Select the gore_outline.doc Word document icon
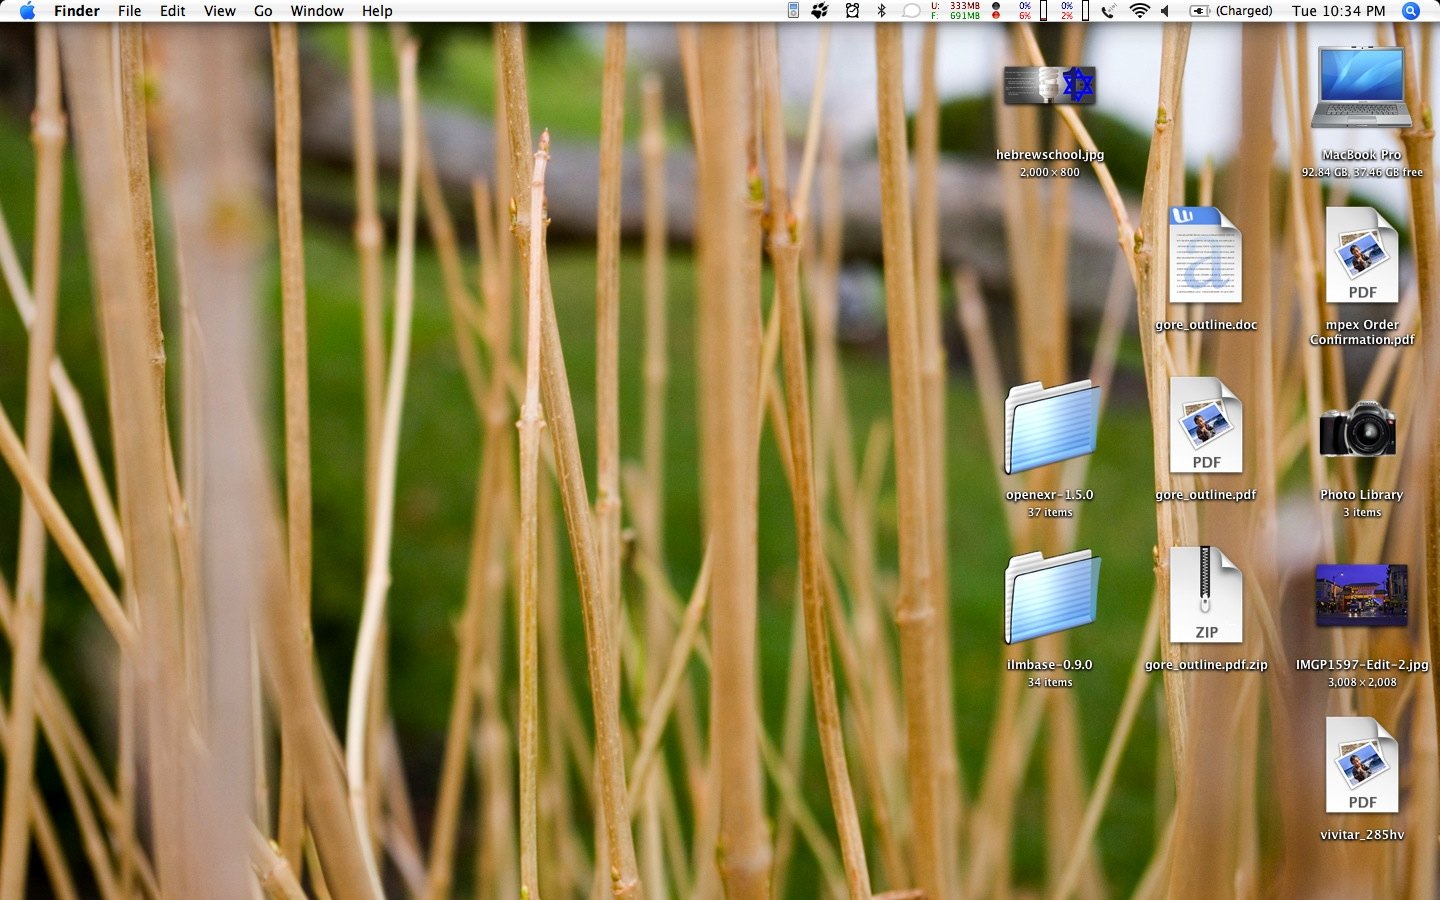Image resolution: width=1440 pixels, height=900 pixels. coord(1206,255)
